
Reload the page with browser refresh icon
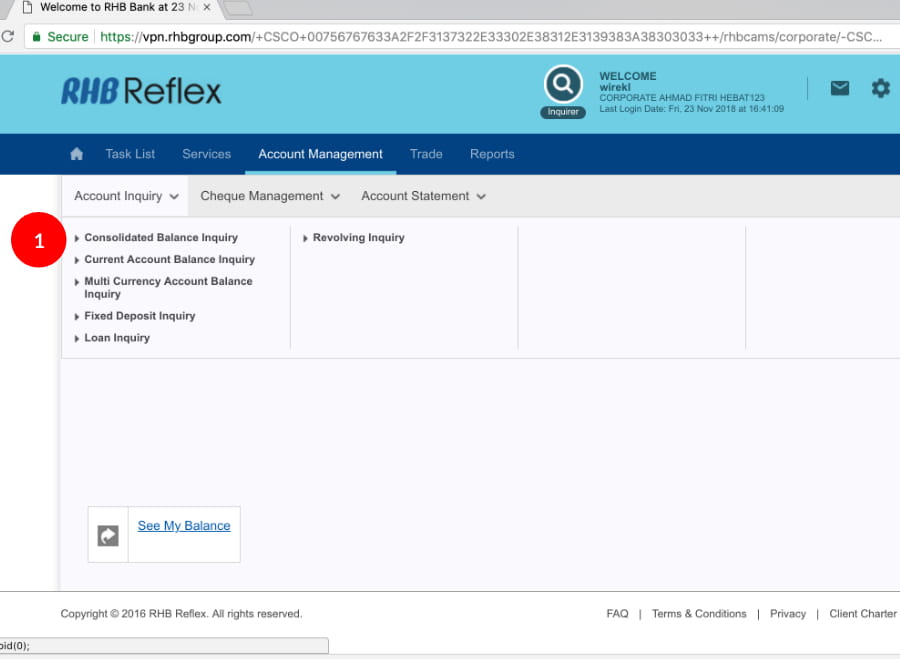click(x=7, y=37)
